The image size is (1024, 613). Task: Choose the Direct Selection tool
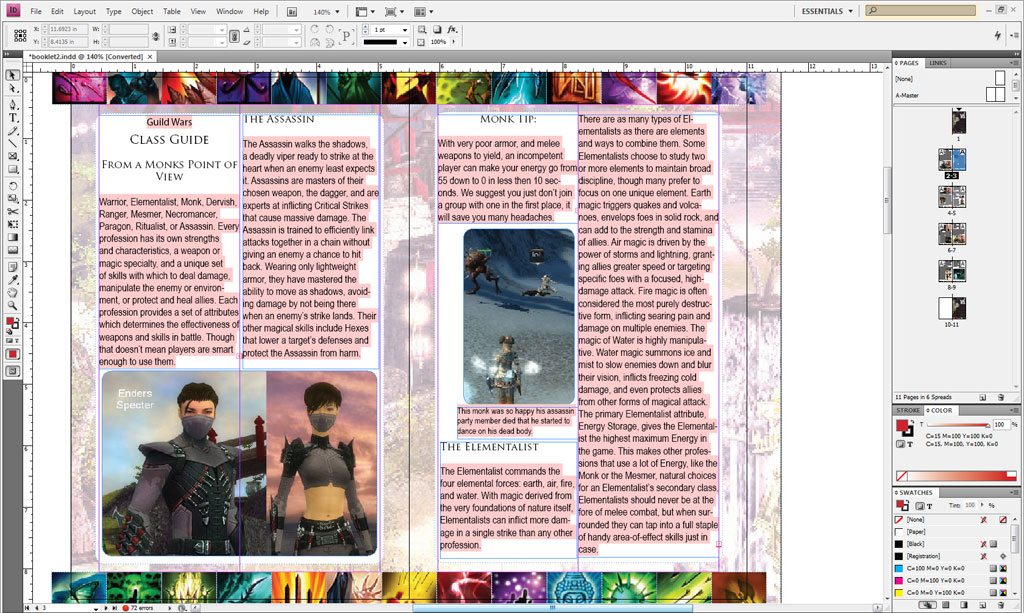point(13,89)
